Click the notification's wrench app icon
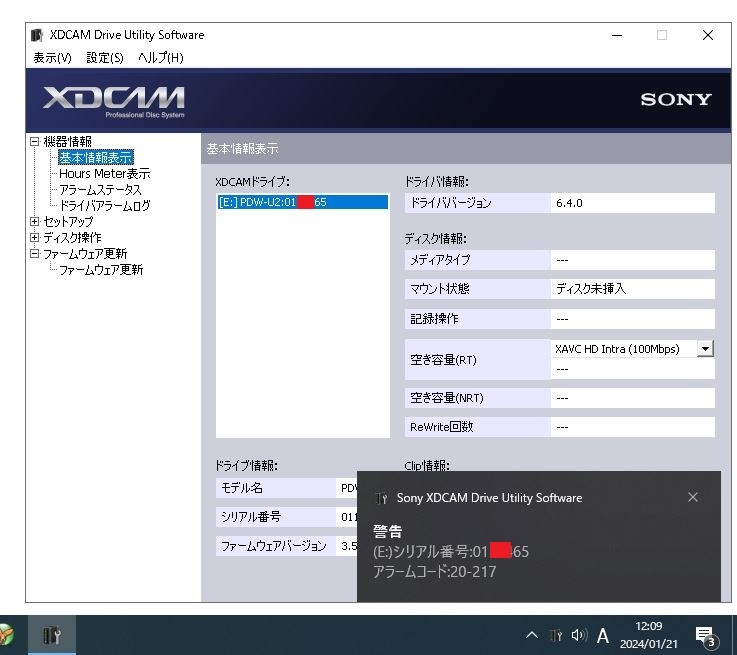Viewport: 737px width, 655px height. pyautogui.click(x=381, y=498)
